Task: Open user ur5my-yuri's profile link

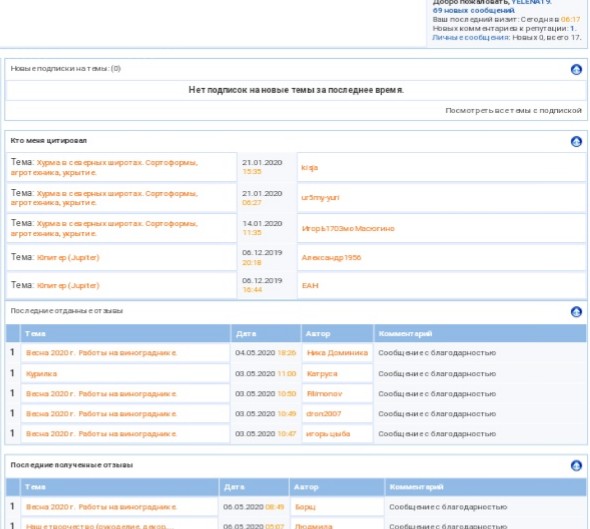Action: [320, 198]
